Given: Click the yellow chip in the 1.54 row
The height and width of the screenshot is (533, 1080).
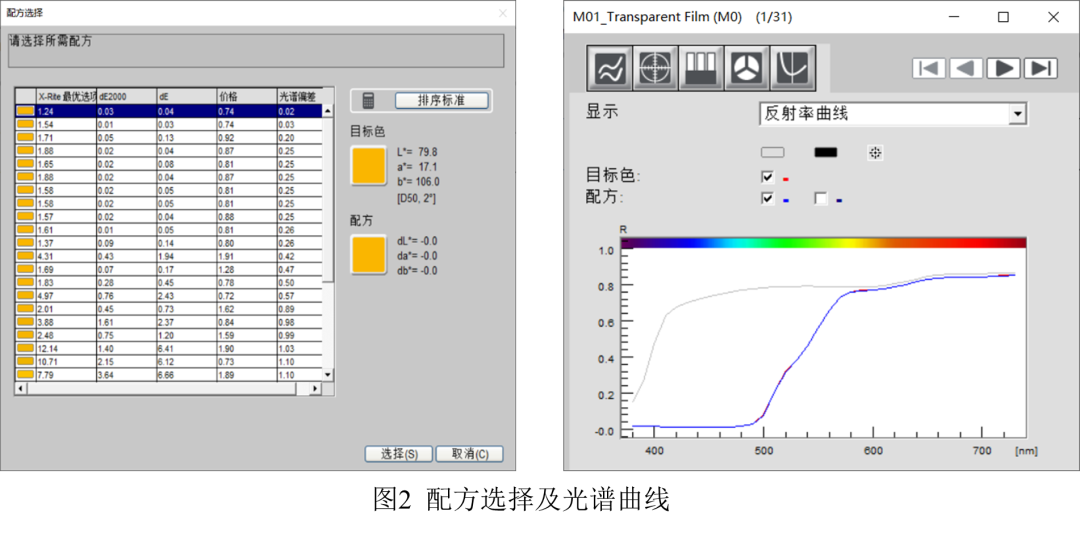Looking at the screenshot, I should tap(25, 123).
